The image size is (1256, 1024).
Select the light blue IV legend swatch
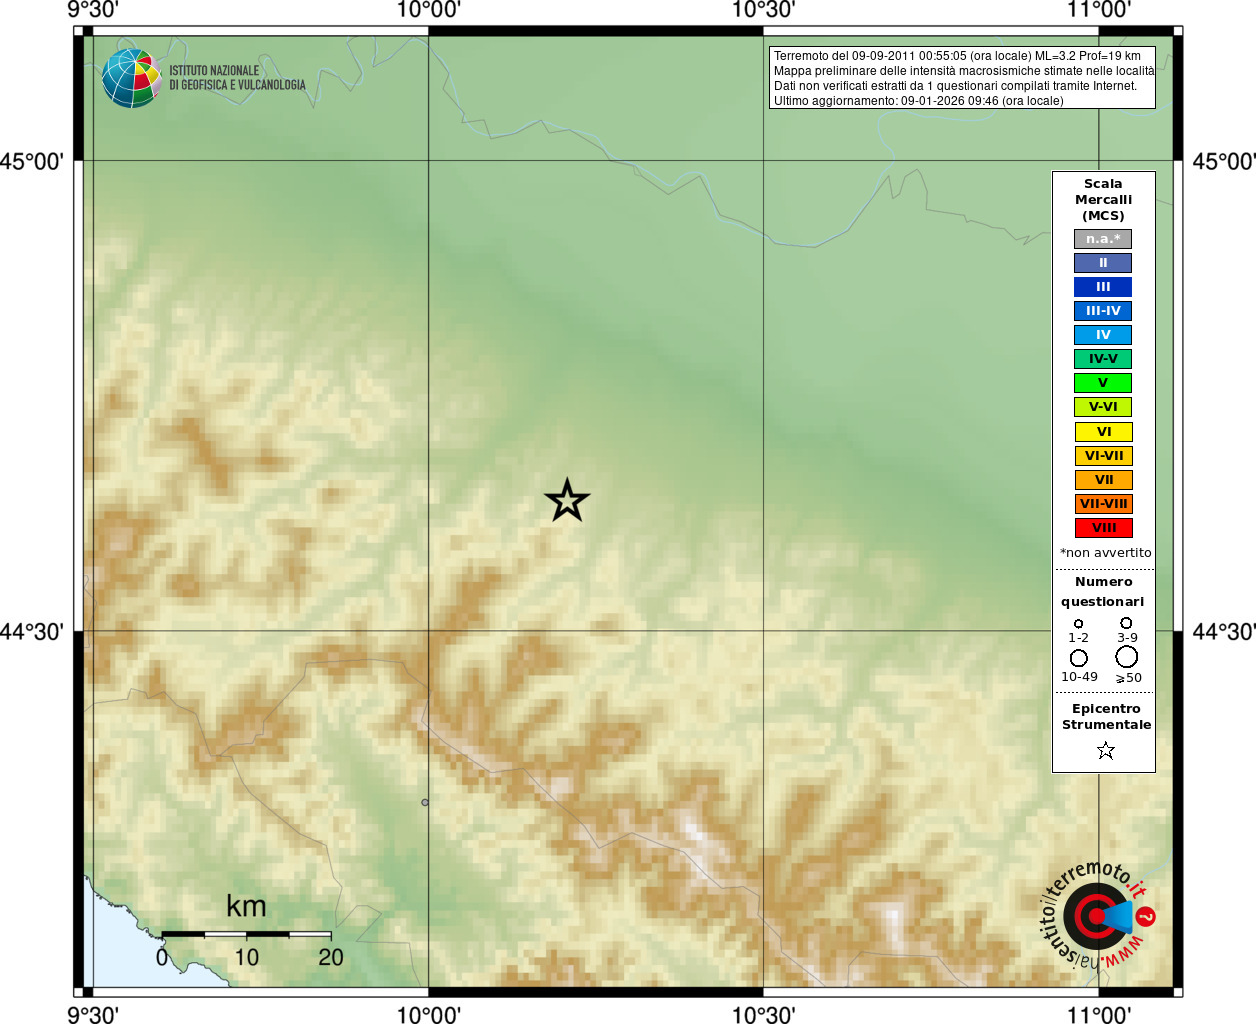click(1103, 335)
